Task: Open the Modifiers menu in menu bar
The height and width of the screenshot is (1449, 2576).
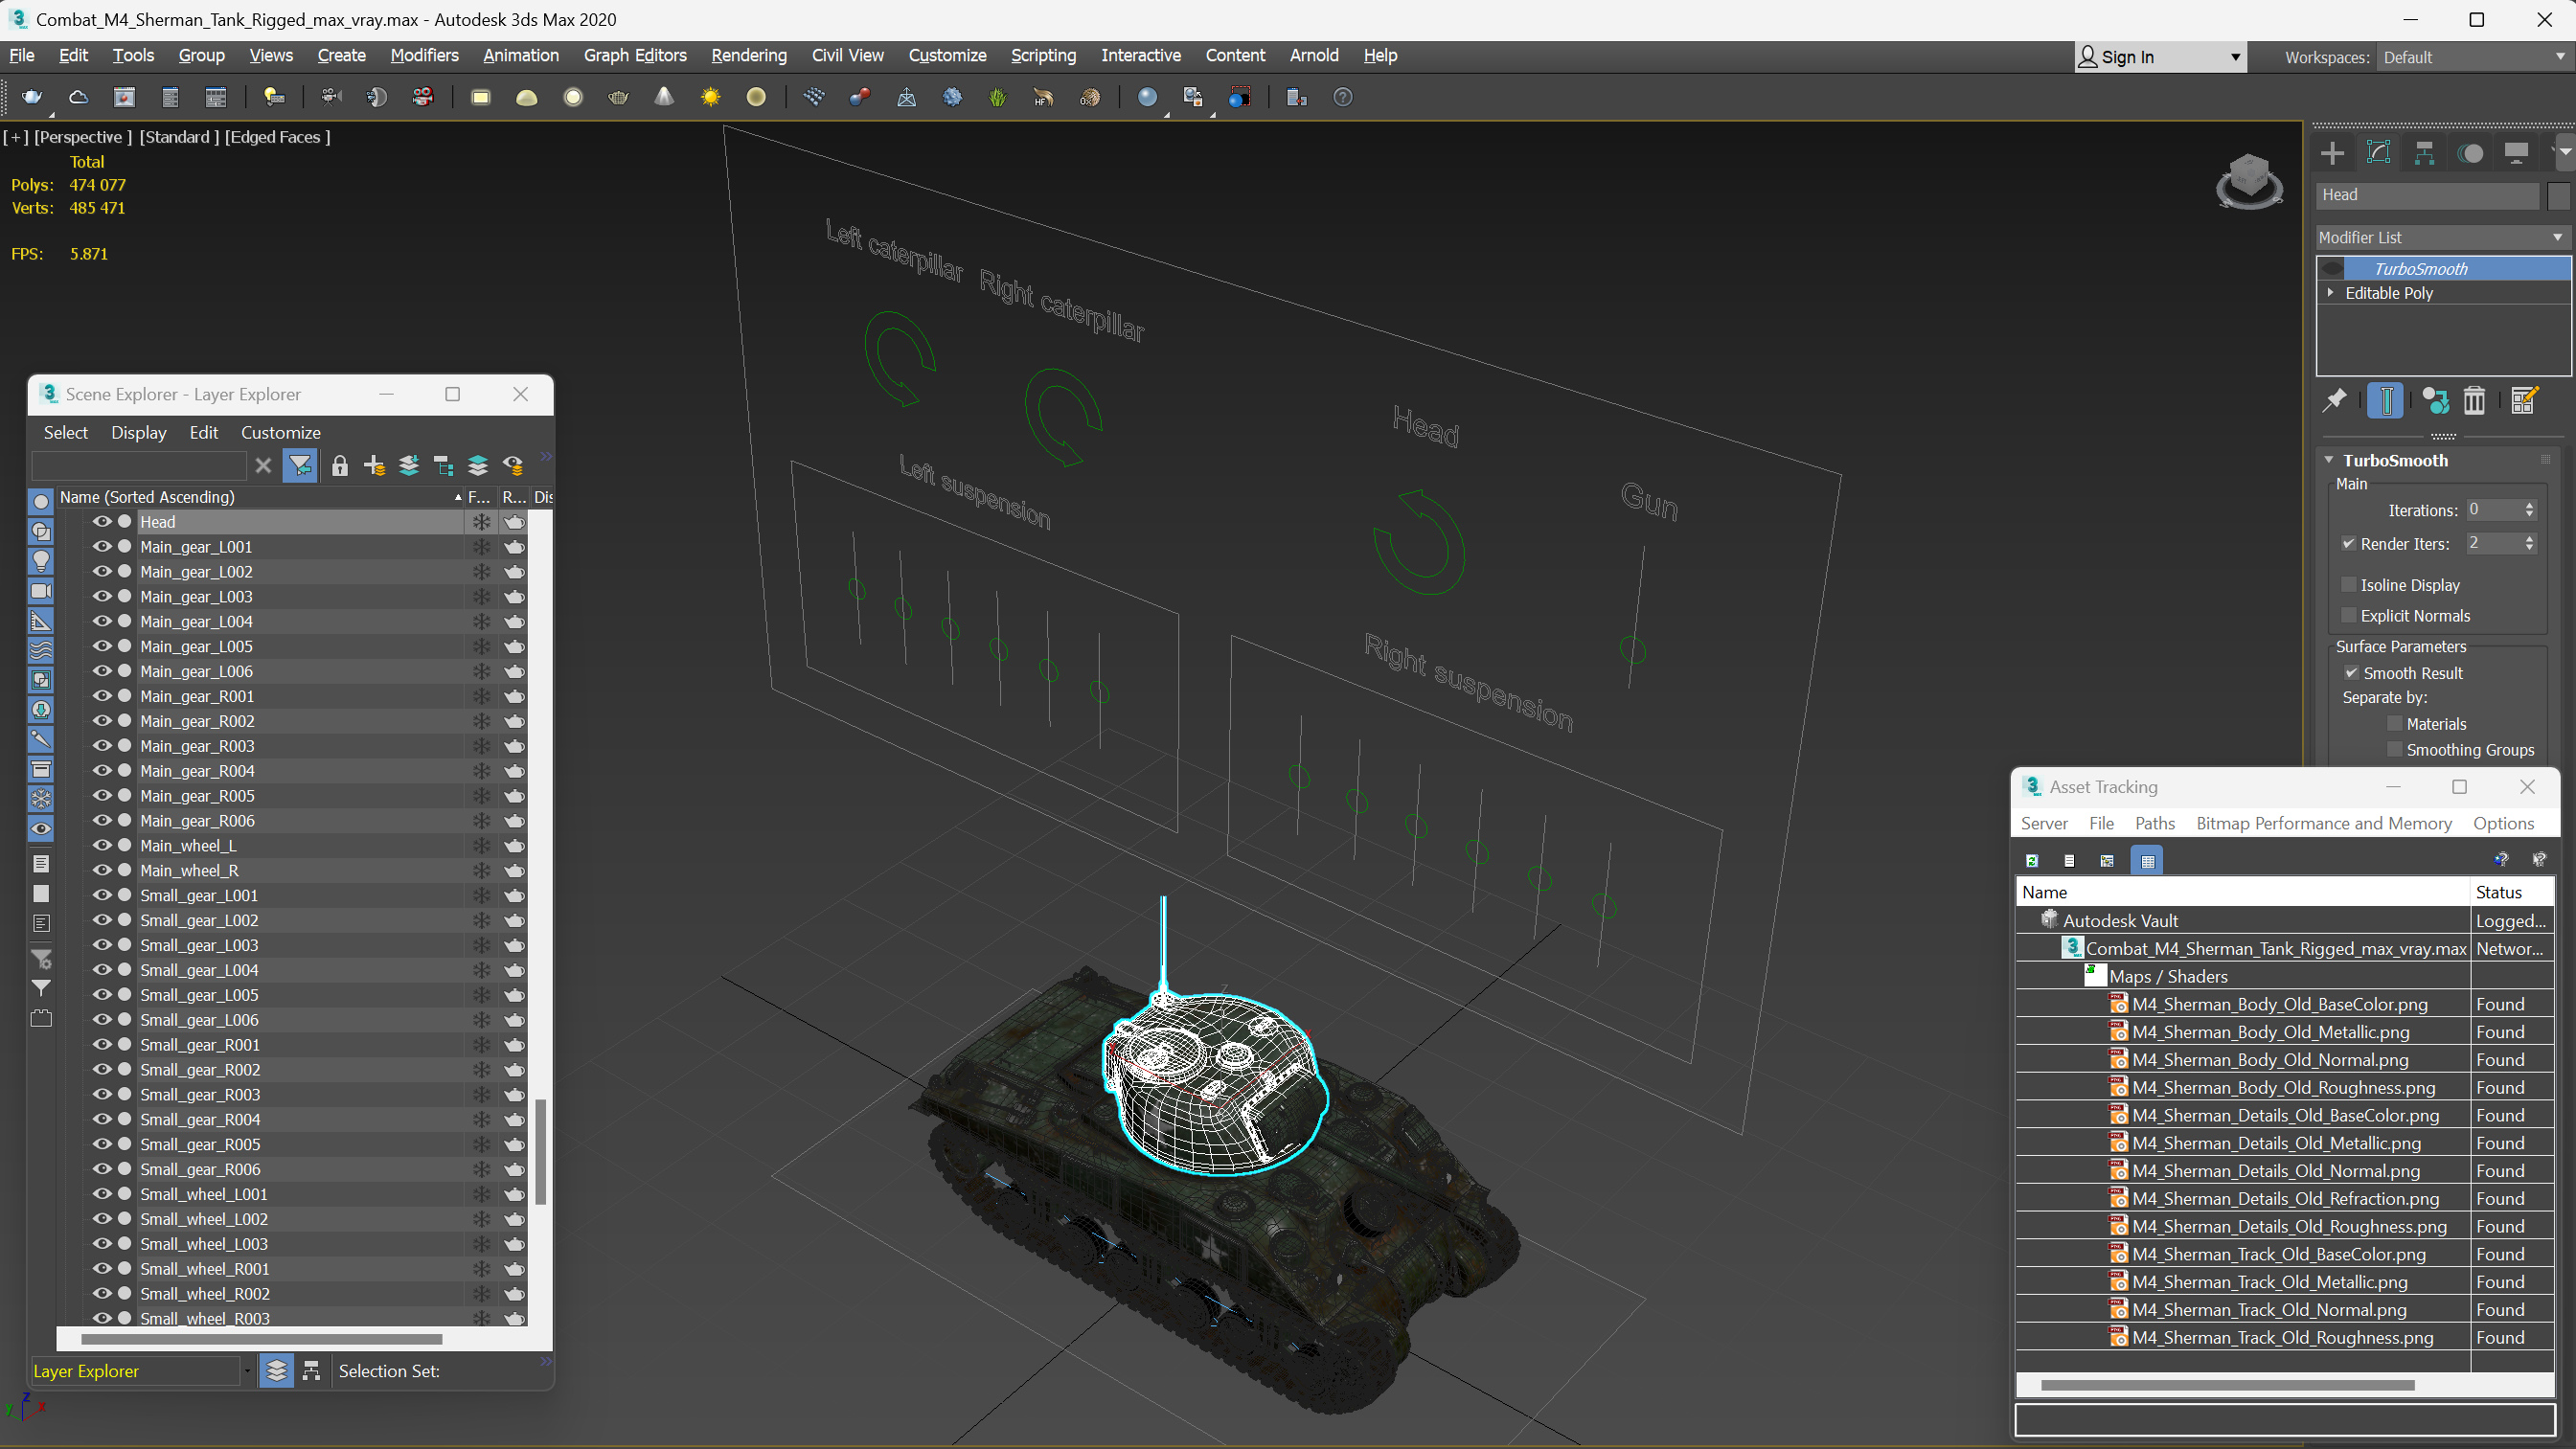Action: [x=422, y=55]
